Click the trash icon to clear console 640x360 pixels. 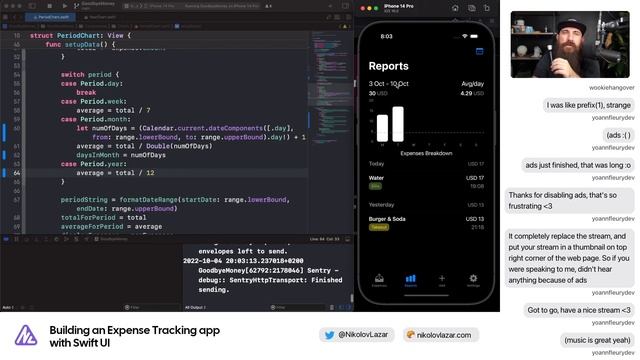tap(332, 307)
